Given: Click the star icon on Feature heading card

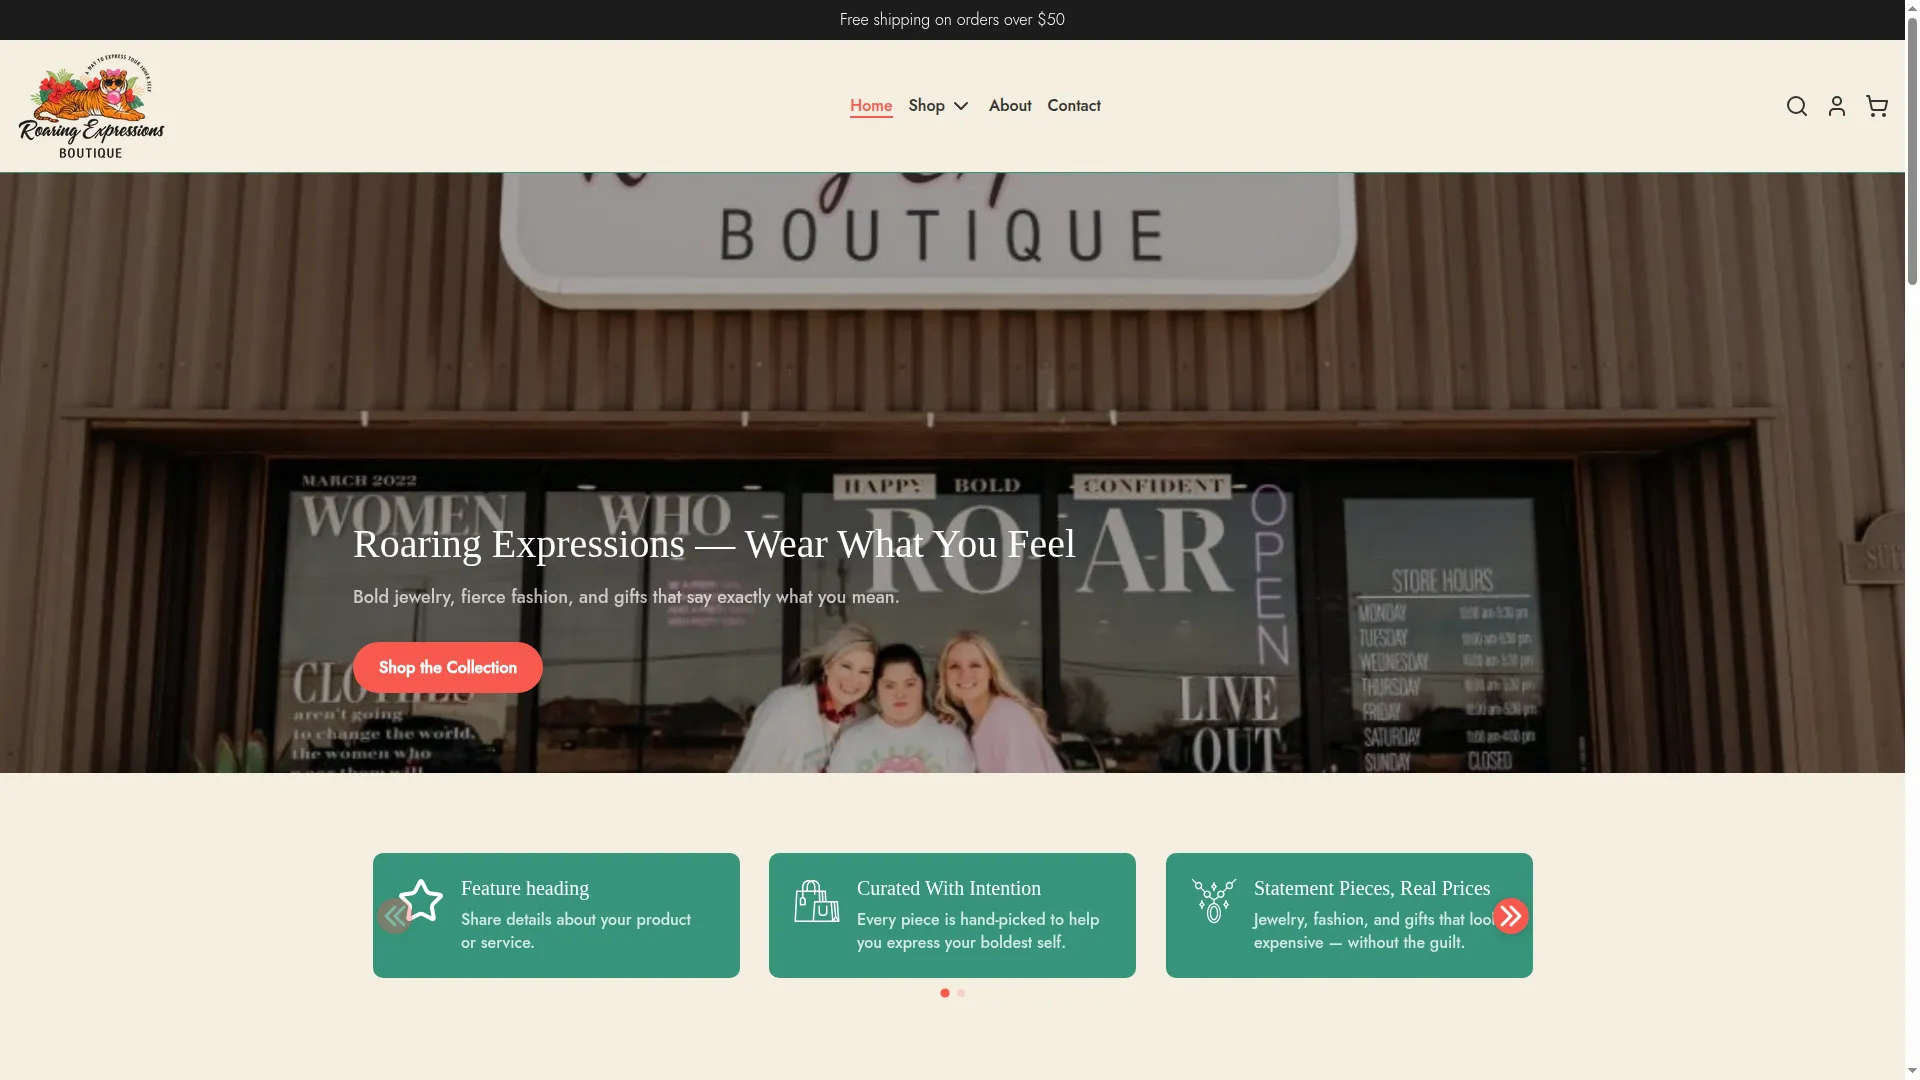Looking at the screenshot, I should (x=421, y=900).
